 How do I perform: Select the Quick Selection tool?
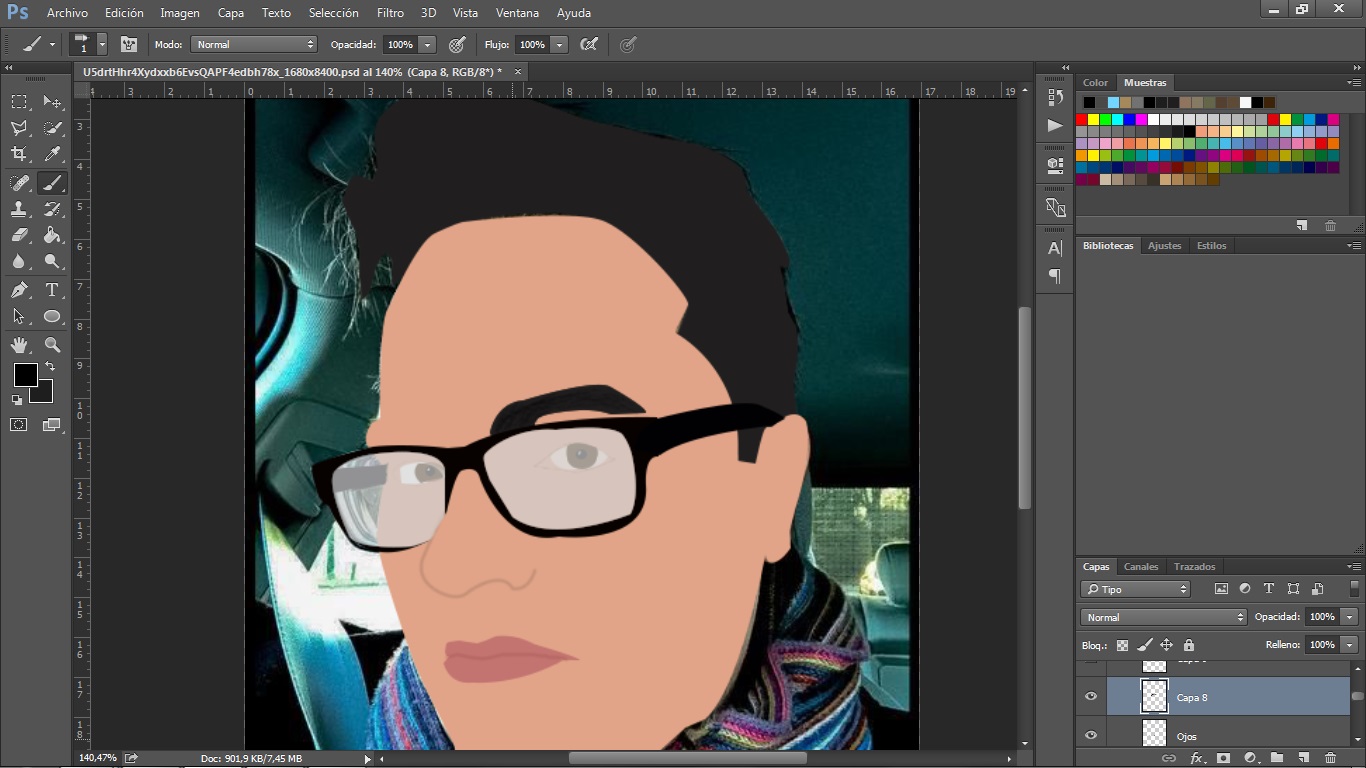click(x=52, y=128)
